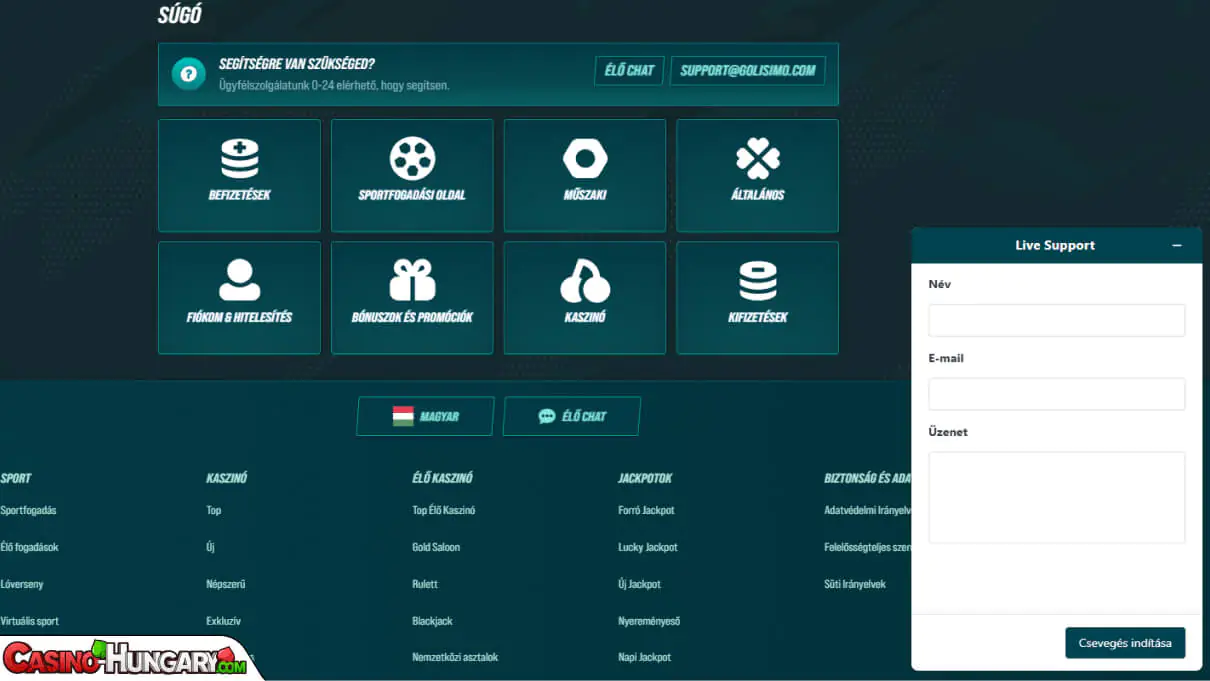Click the Élő Chat button beside language selector
1210x681 pixels.
572,416
